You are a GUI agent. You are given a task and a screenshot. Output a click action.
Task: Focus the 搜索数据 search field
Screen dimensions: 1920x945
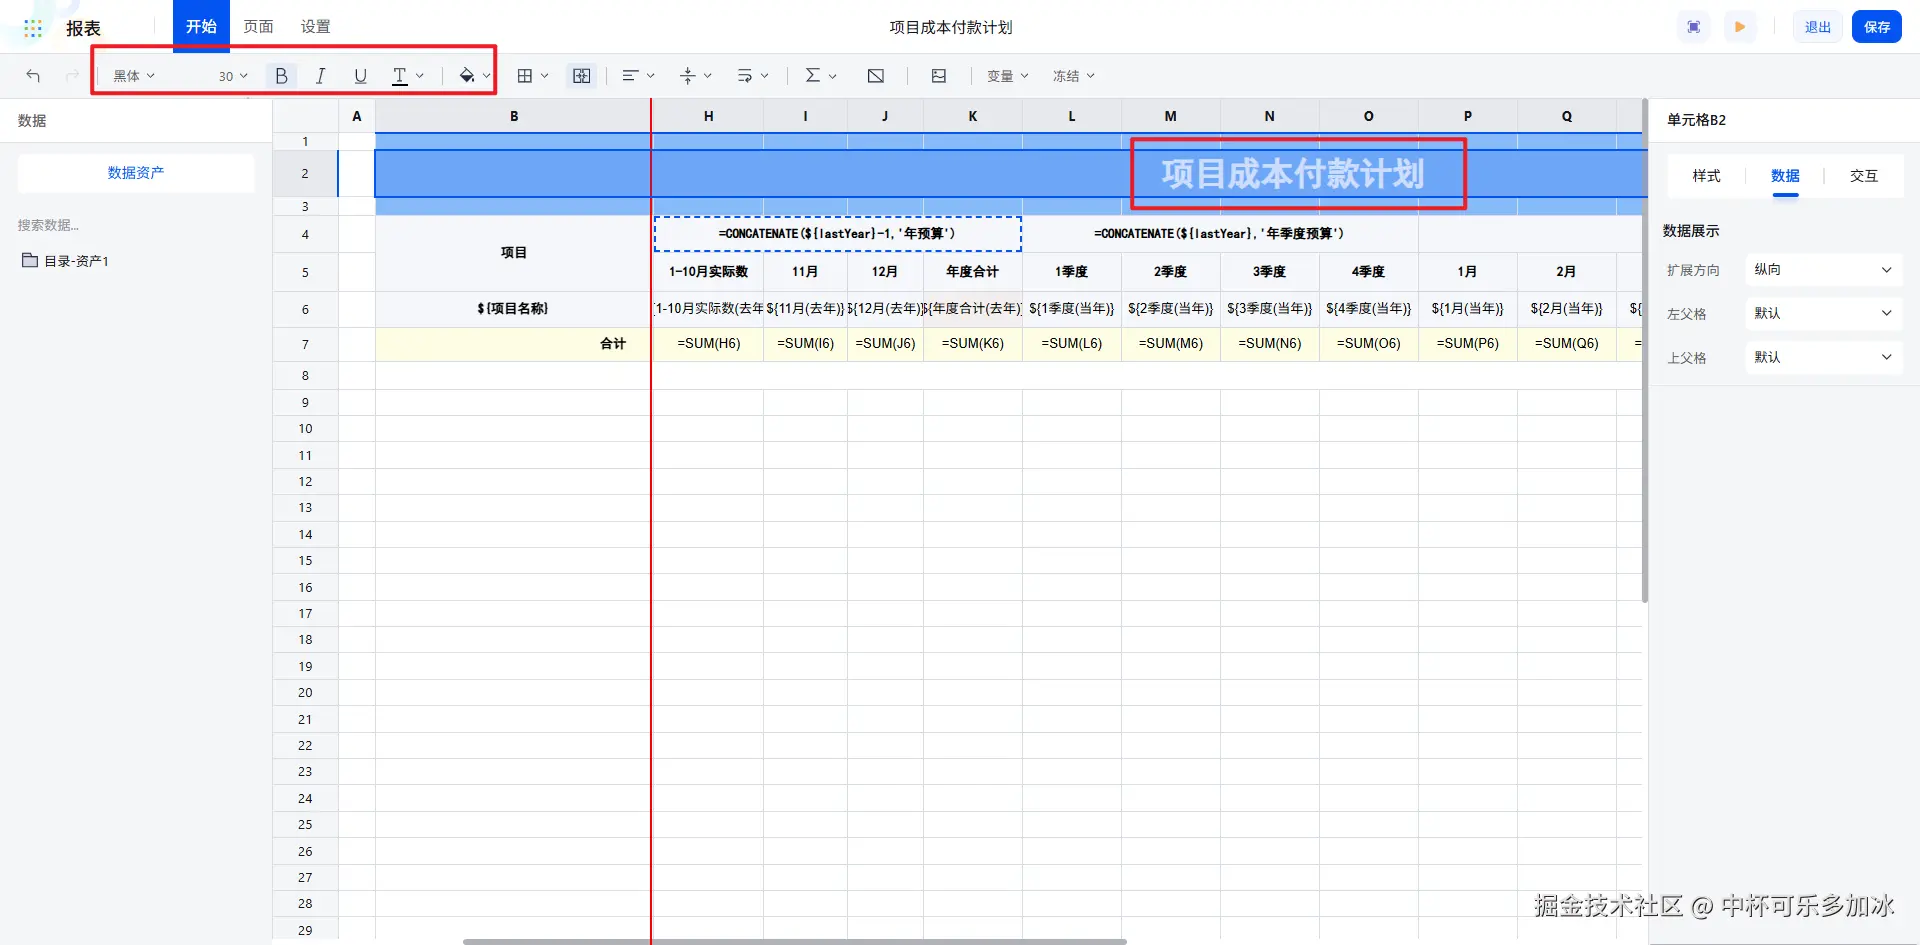pos(136,225)
